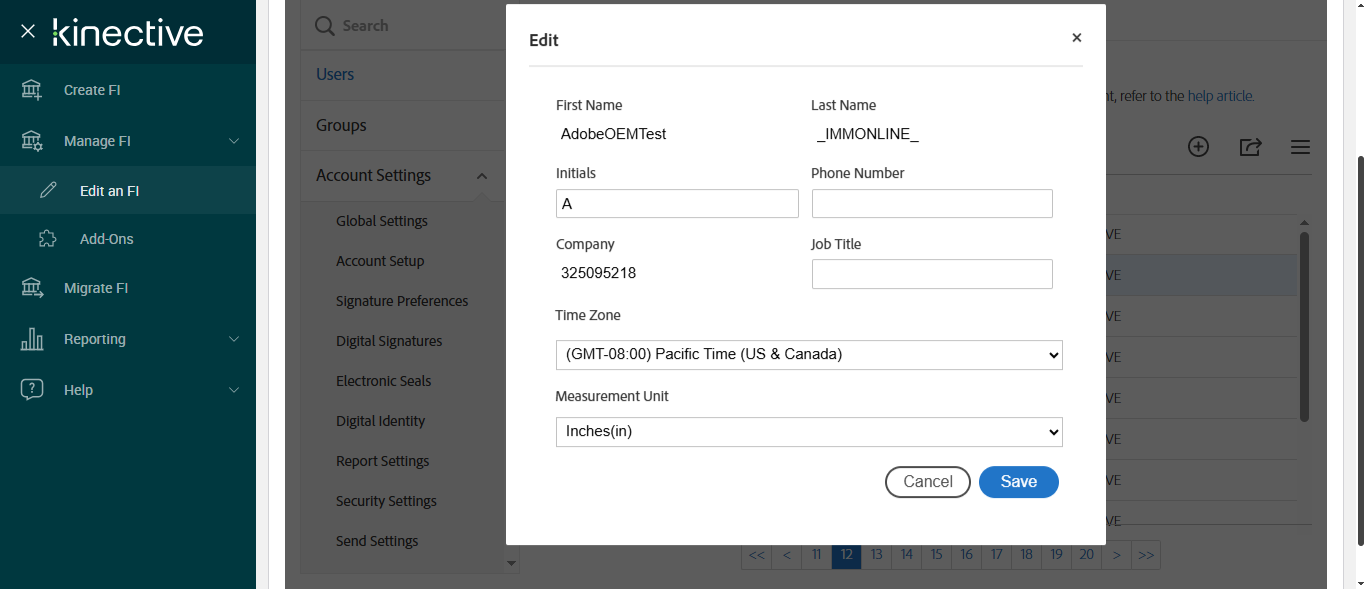Click the Create FI bank icon

point(32,90)
